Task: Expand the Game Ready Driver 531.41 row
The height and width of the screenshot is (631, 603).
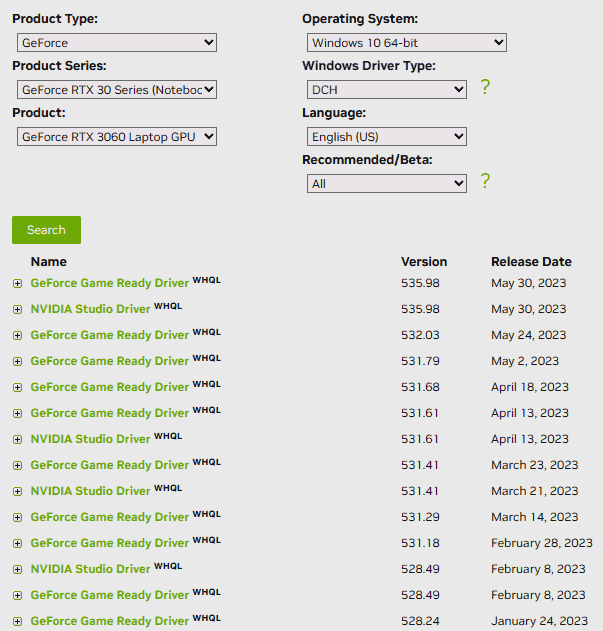Action: click(x=17, y=466)
